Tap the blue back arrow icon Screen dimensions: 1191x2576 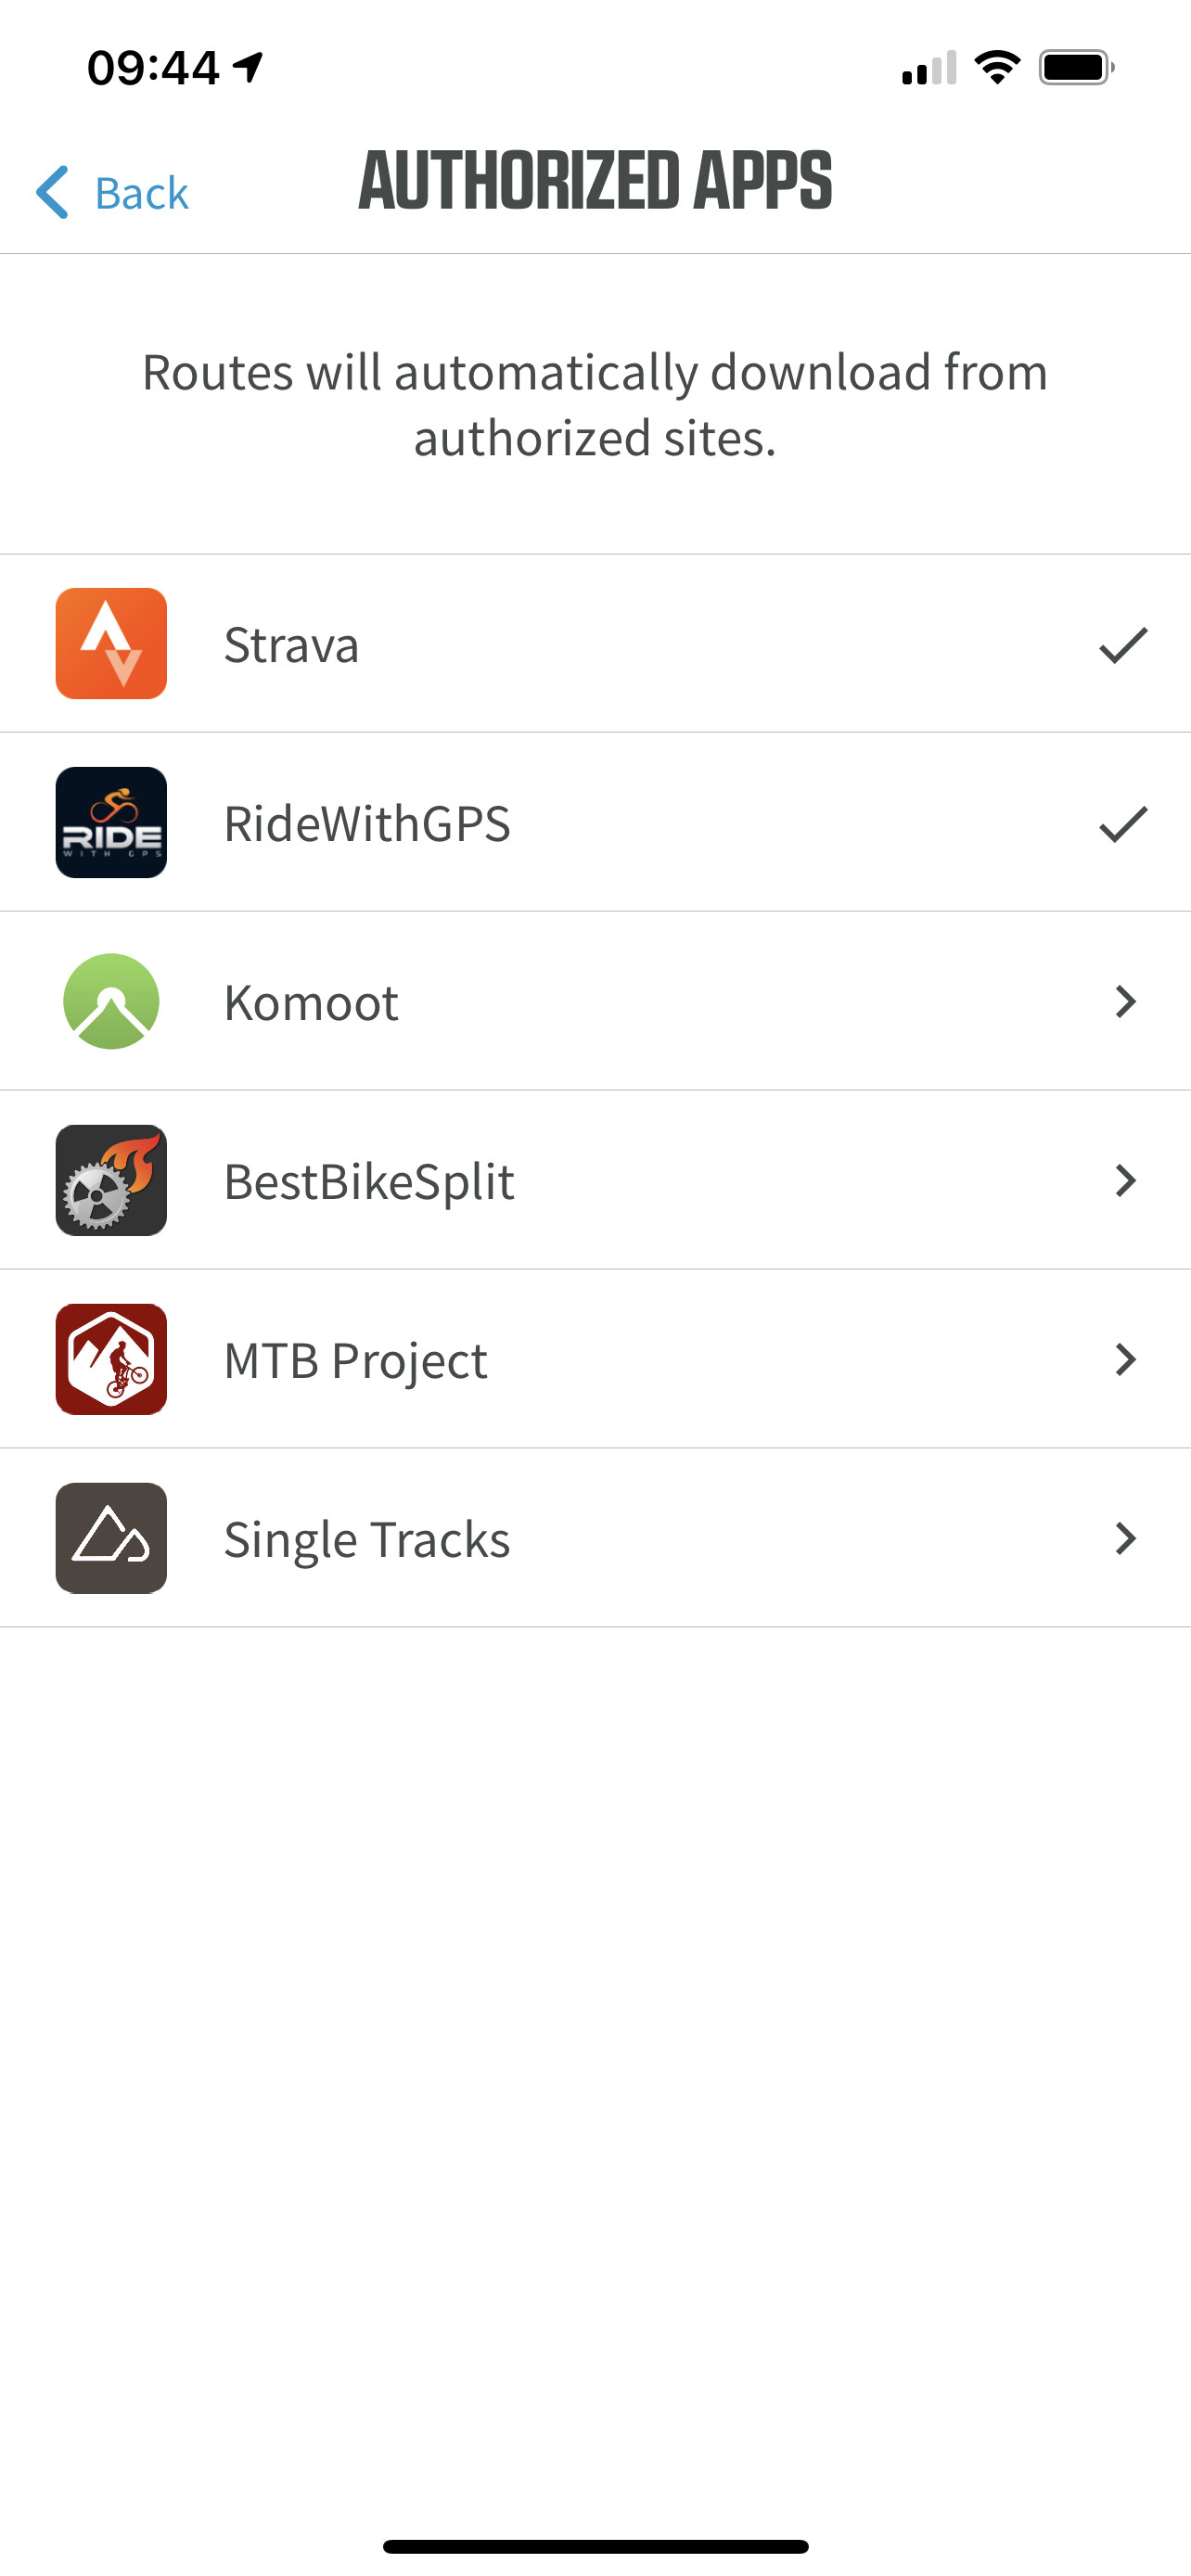(x=53, y=192)
